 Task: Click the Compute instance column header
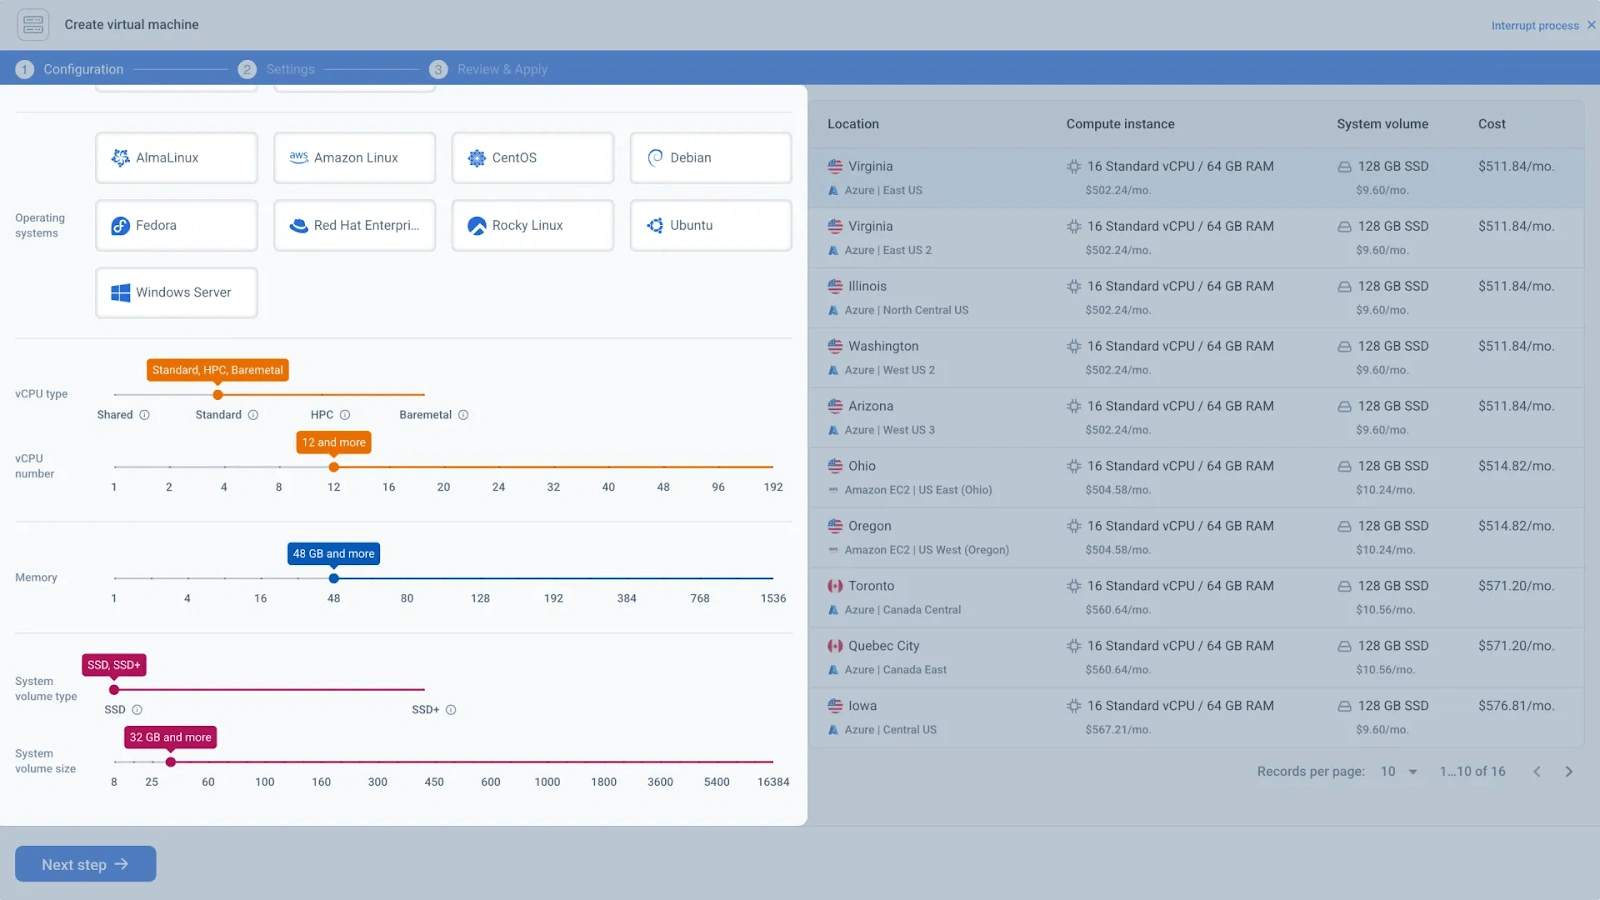tap(1120, 124)
